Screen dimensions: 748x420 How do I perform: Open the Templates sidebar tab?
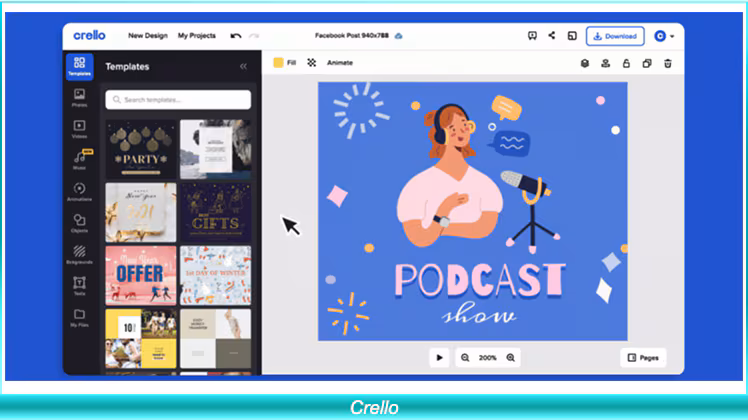click(x=79, y=66)
